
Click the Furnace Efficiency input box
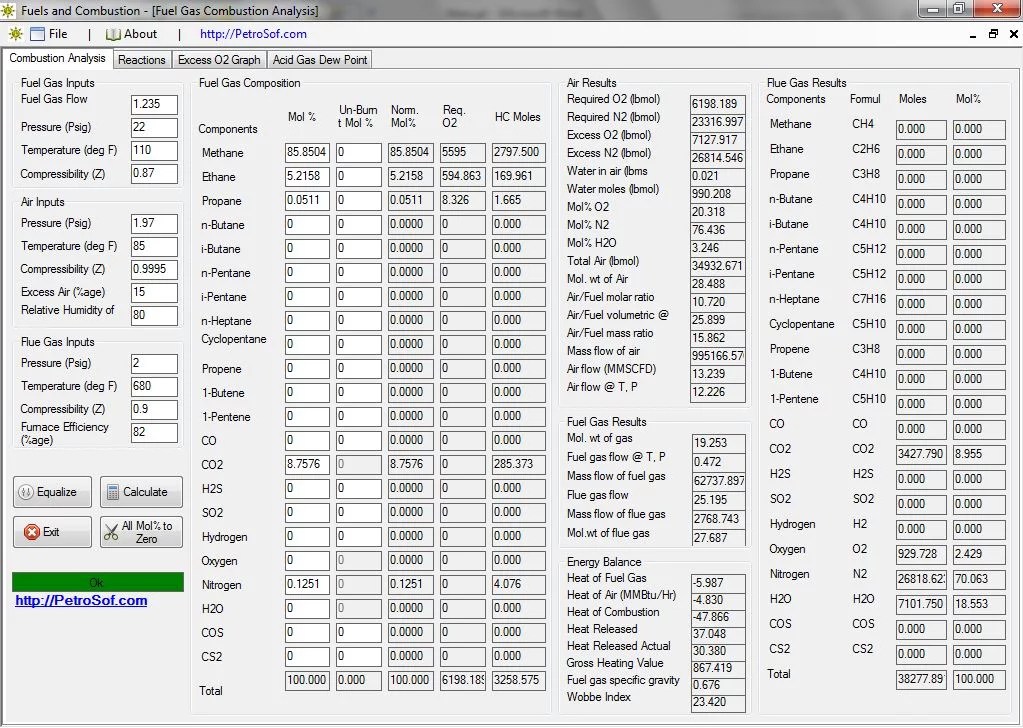click(x=154, y=432)
